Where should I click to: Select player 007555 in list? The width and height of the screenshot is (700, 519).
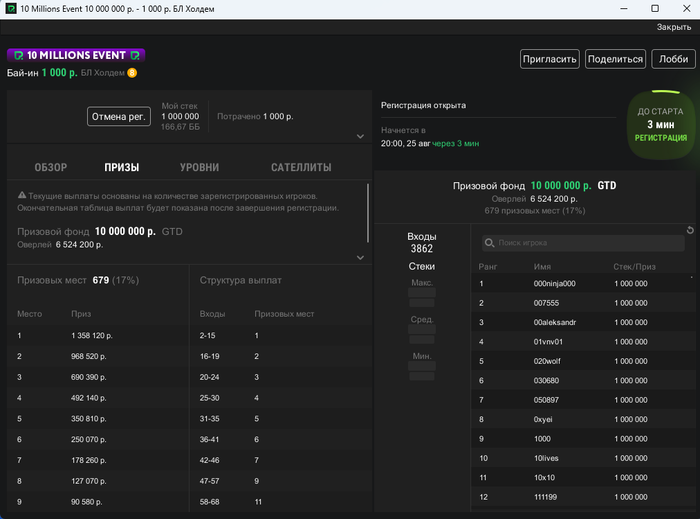click(x=583, y=303)
